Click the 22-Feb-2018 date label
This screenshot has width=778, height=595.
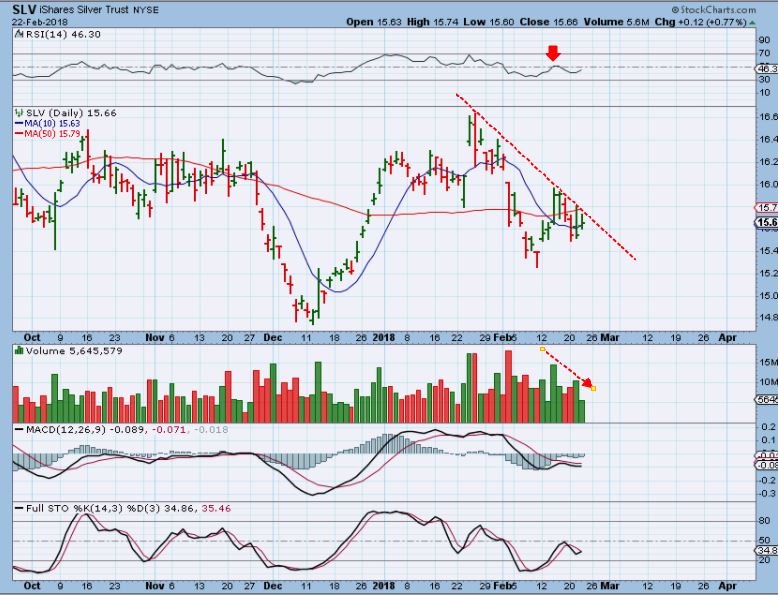(40, 22)
